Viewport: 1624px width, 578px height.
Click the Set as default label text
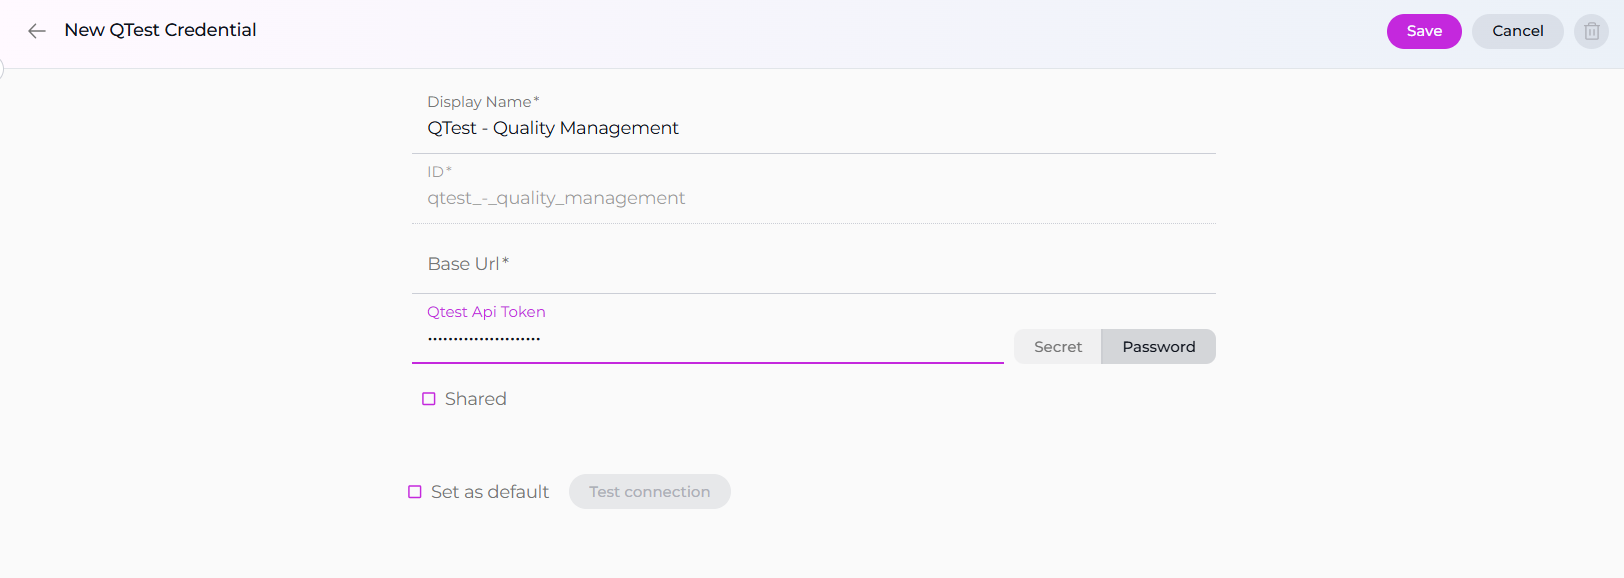(x=489, y=492)
